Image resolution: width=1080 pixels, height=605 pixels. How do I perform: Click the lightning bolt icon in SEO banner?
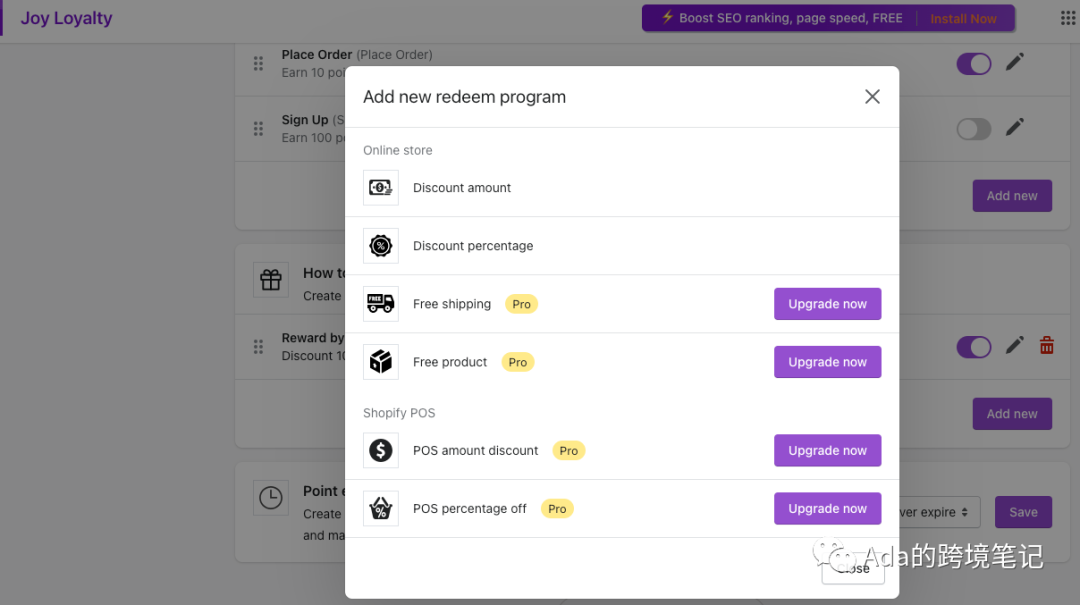coord(667,17)
